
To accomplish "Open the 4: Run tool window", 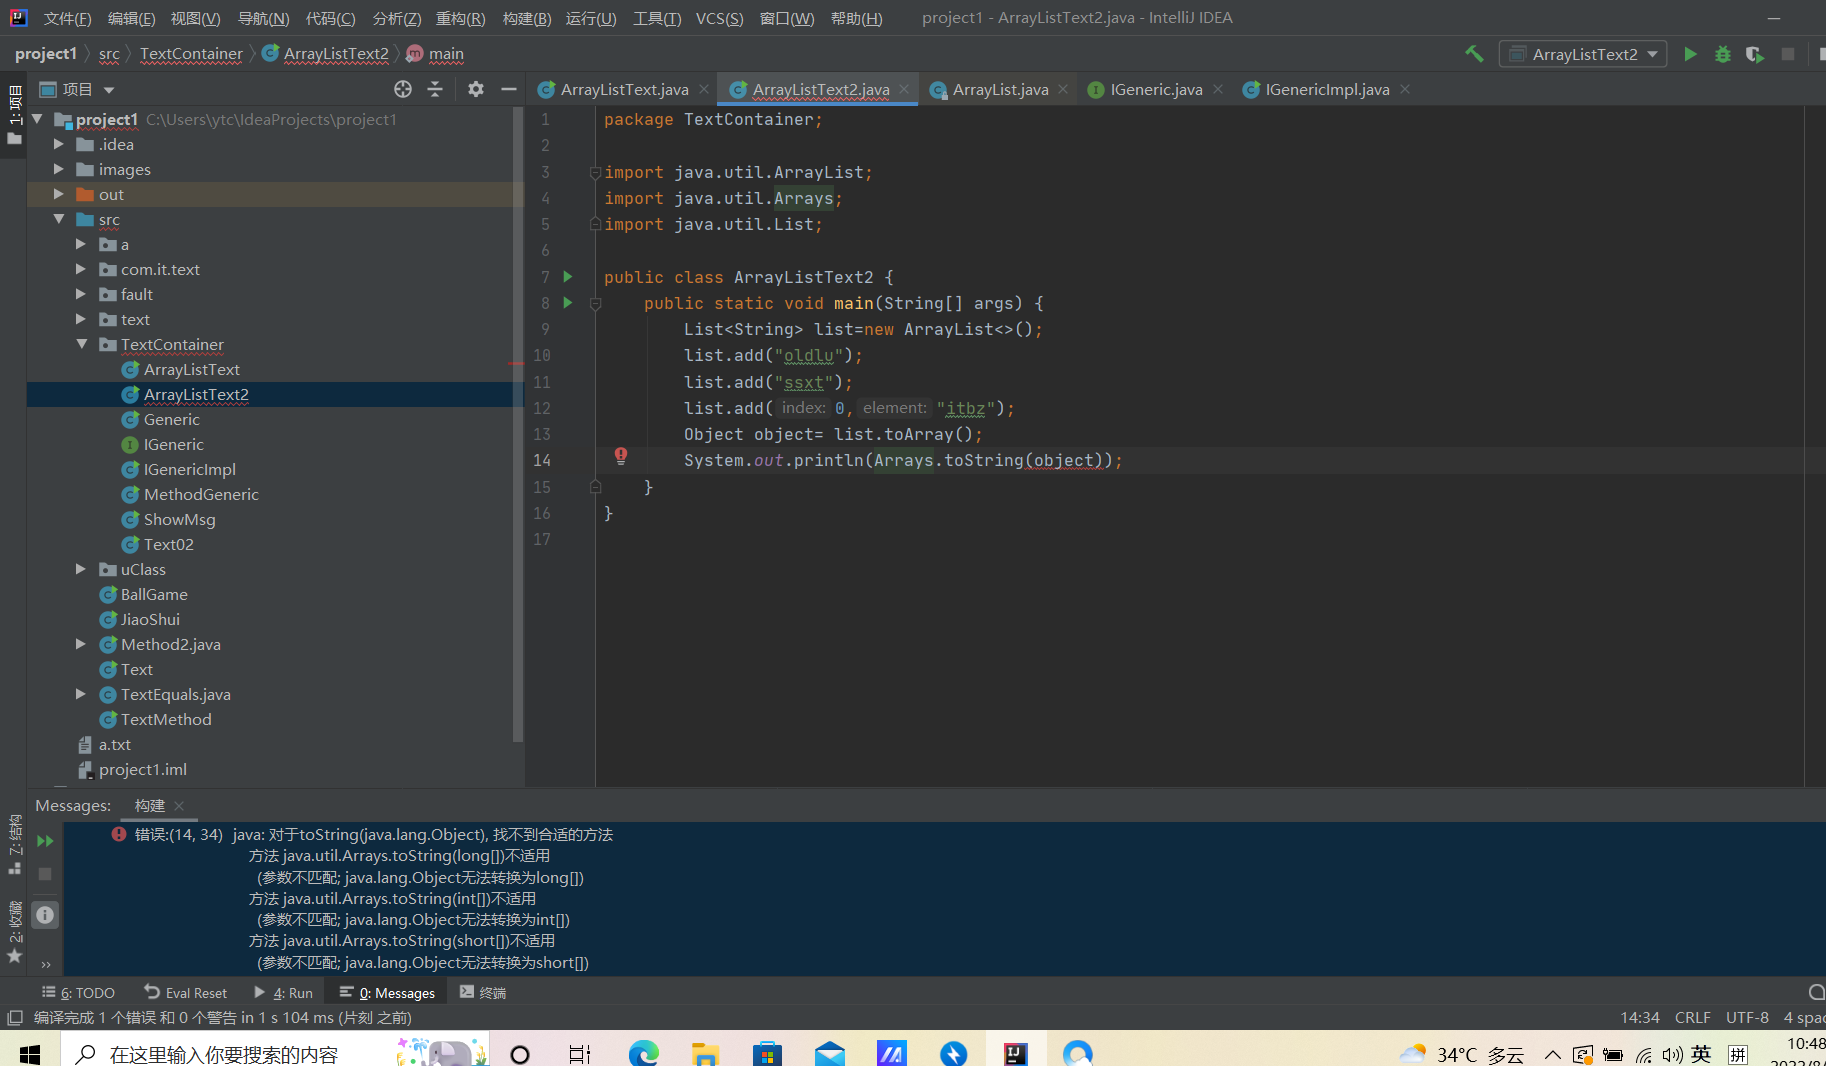I will (x=283, y=993).
